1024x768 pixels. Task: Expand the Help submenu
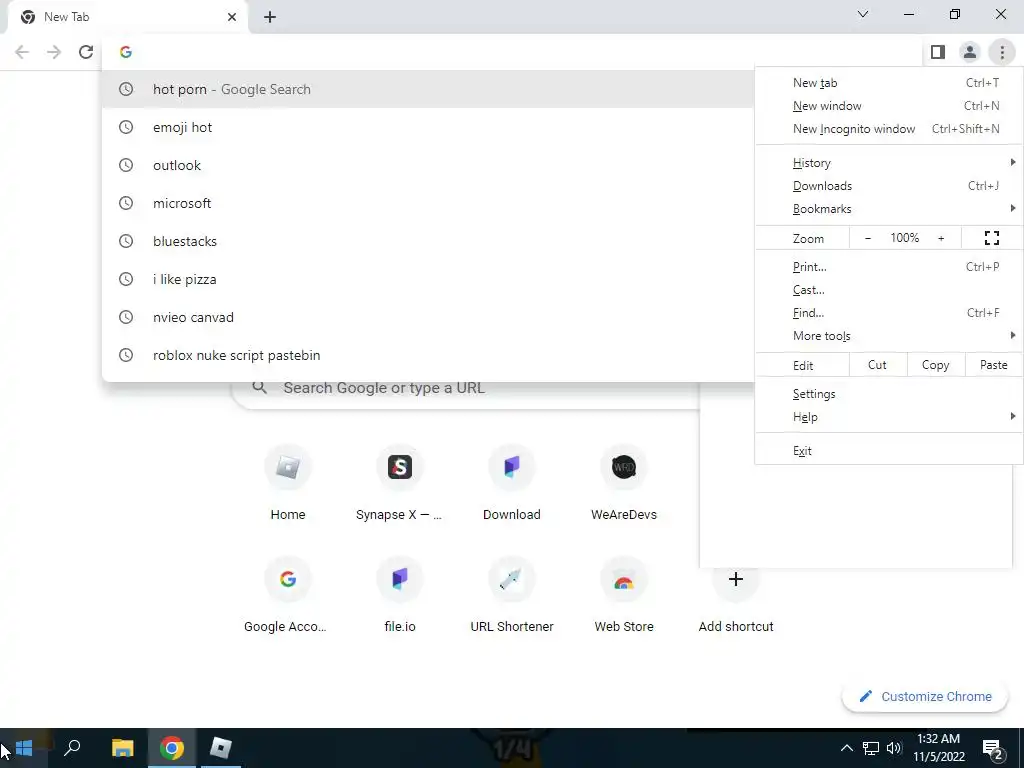click(x=889, y=417)
